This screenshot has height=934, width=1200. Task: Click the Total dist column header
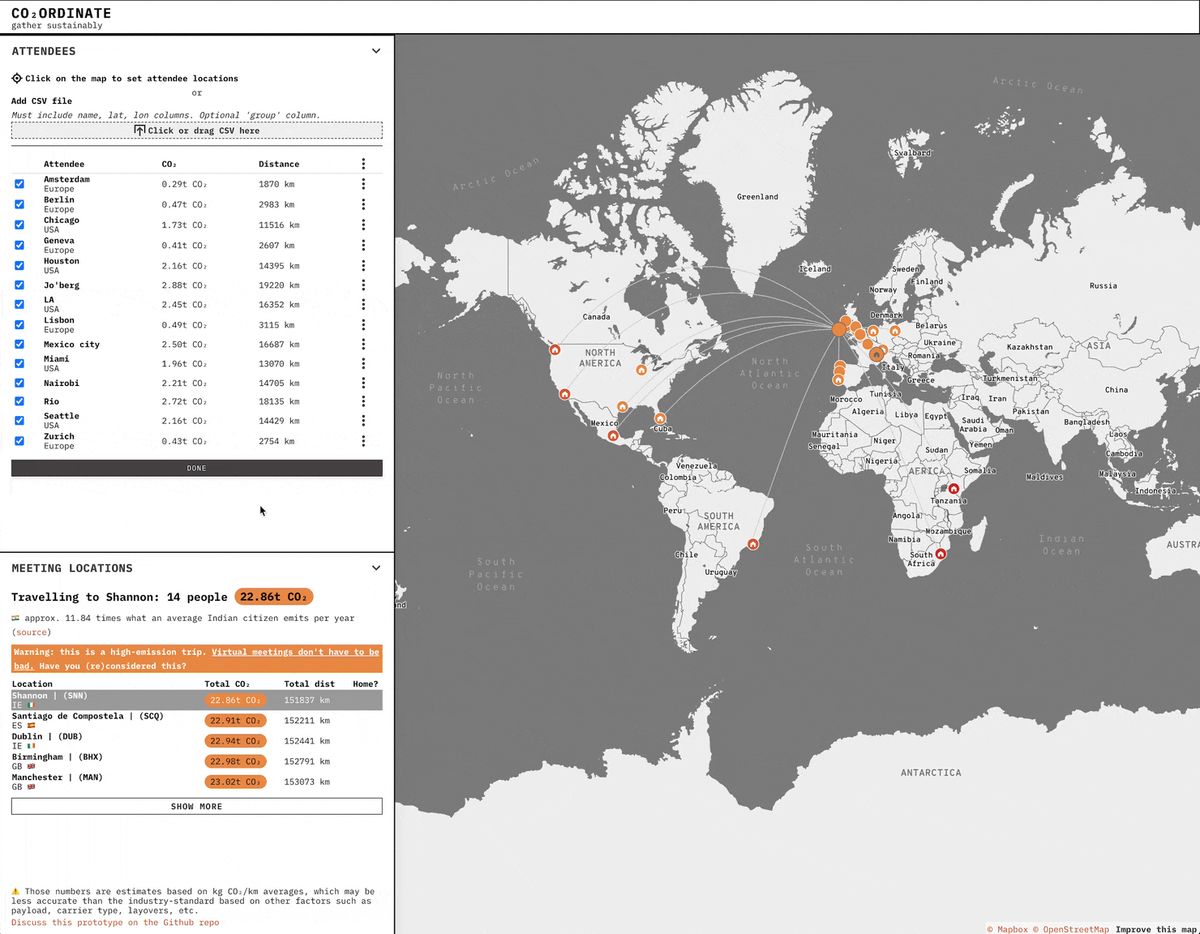click(310, 684)
